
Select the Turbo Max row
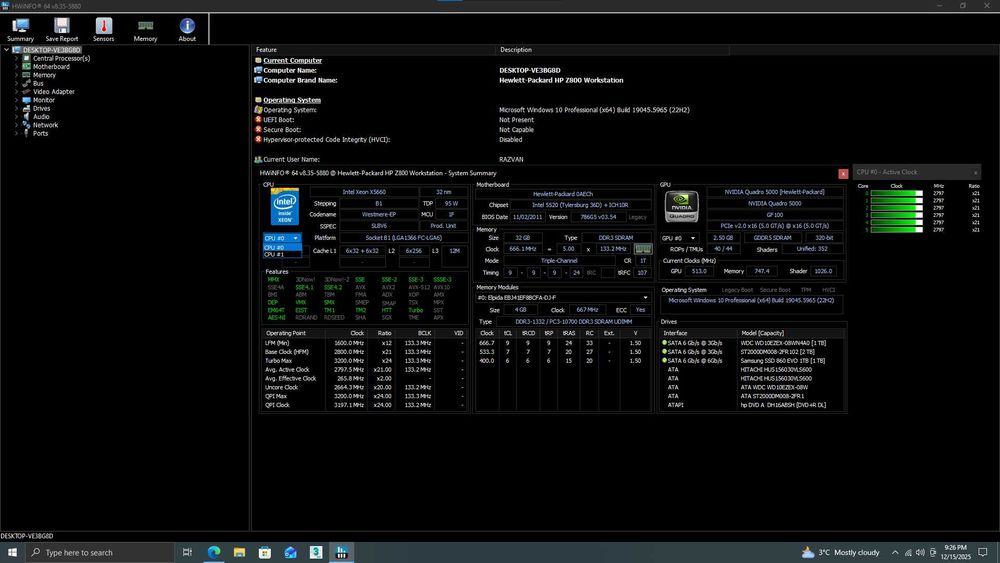(x=364, y=361)
